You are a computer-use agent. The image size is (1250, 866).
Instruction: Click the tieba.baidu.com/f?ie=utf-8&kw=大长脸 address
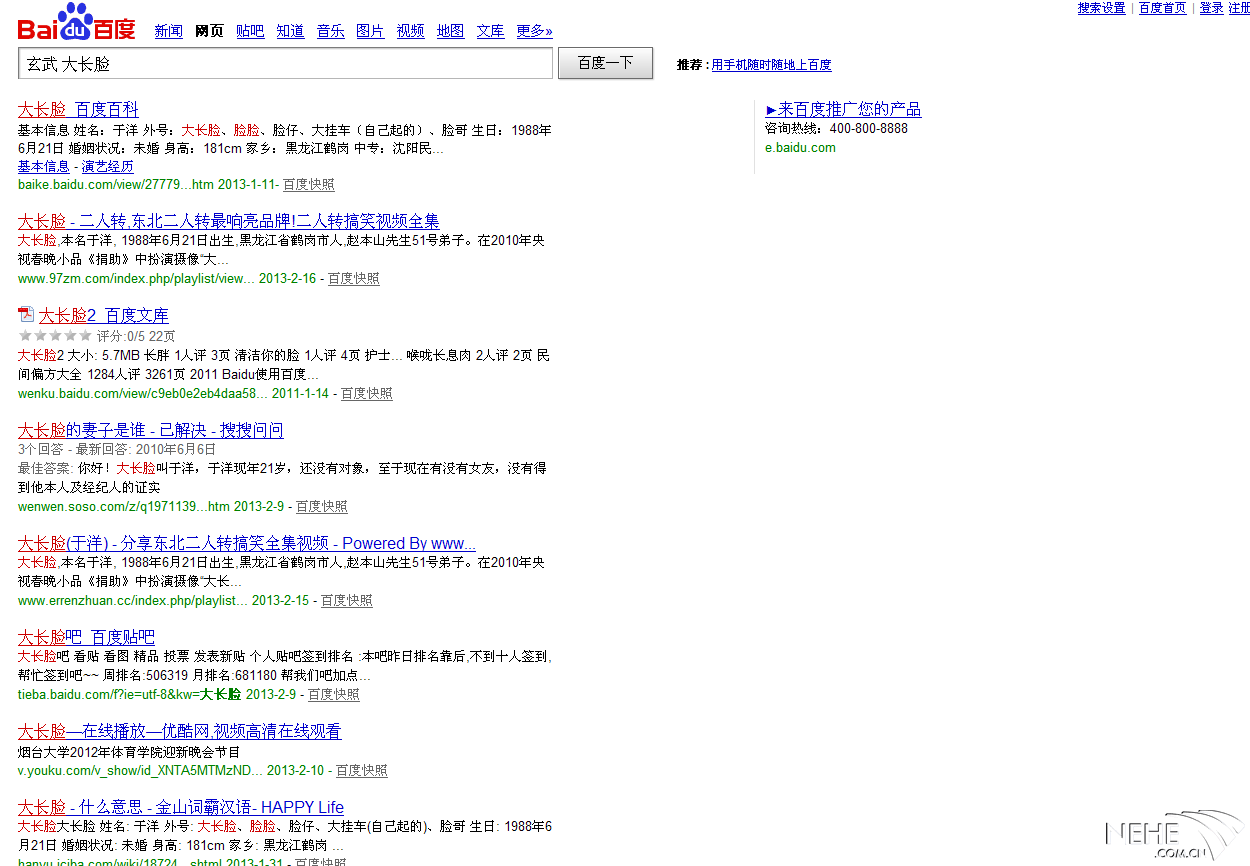click(x=130, y=695)
